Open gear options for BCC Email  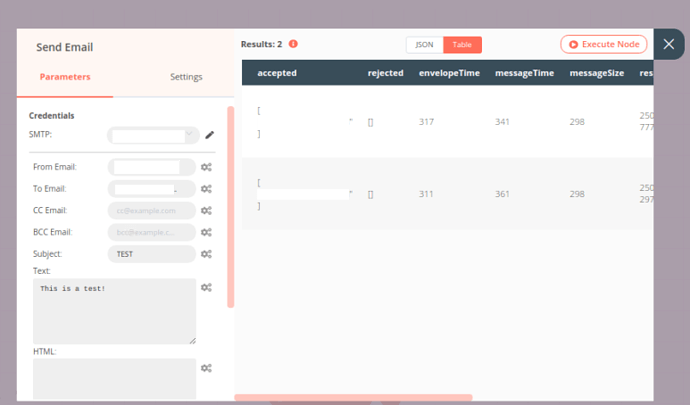206,232
